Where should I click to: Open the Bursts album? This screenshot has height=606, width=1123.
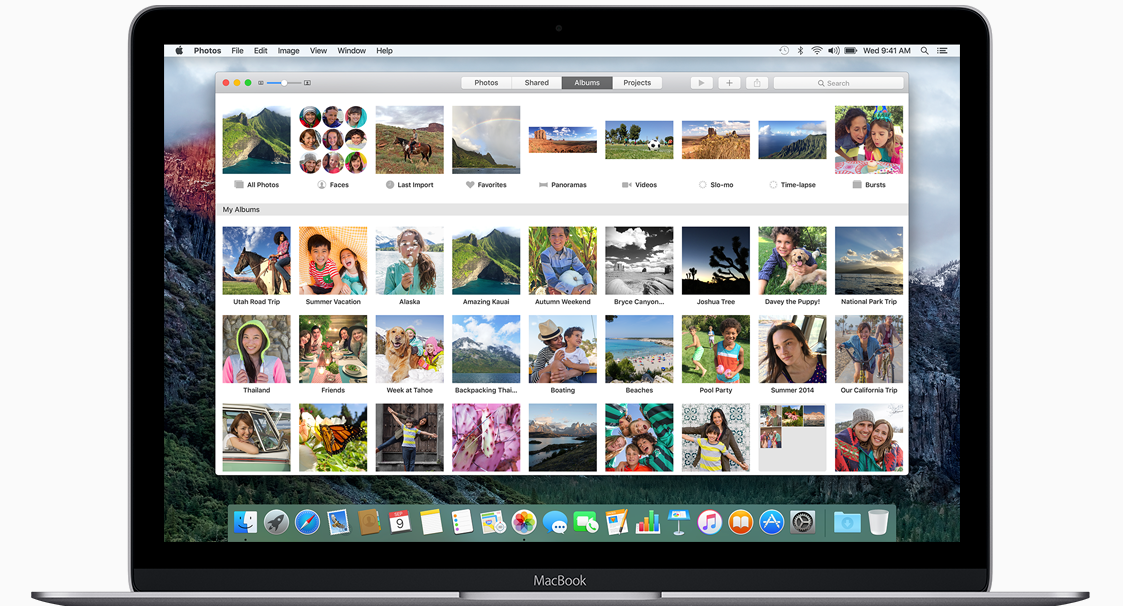(x=869, y=140)
